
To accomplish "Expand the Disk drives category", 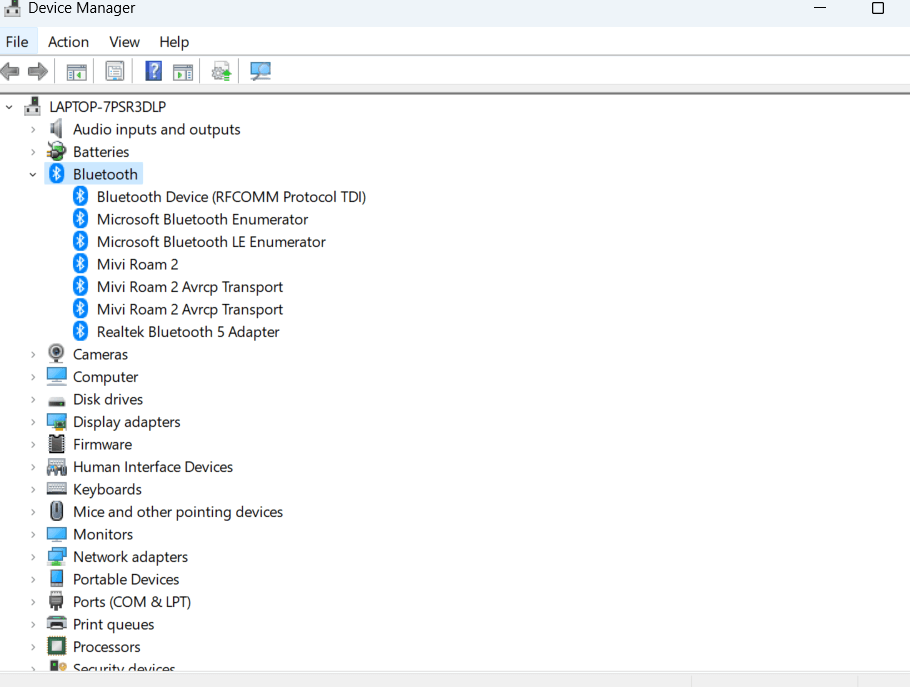I will (33, 398).
